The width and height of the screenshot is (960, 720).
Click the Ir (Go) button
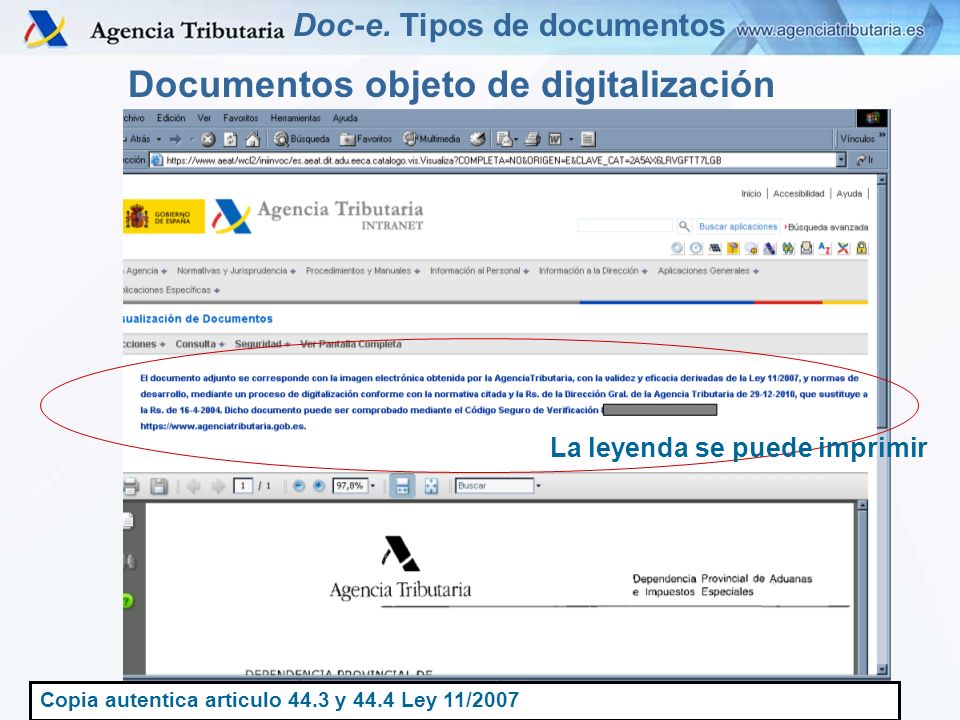(864, 160)
